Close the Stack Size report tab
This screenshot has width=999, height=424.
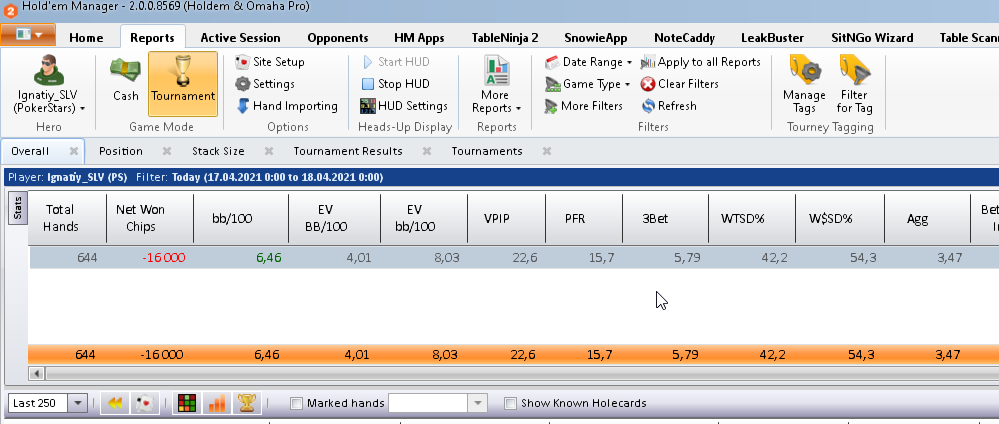click(x=269, y=151)
